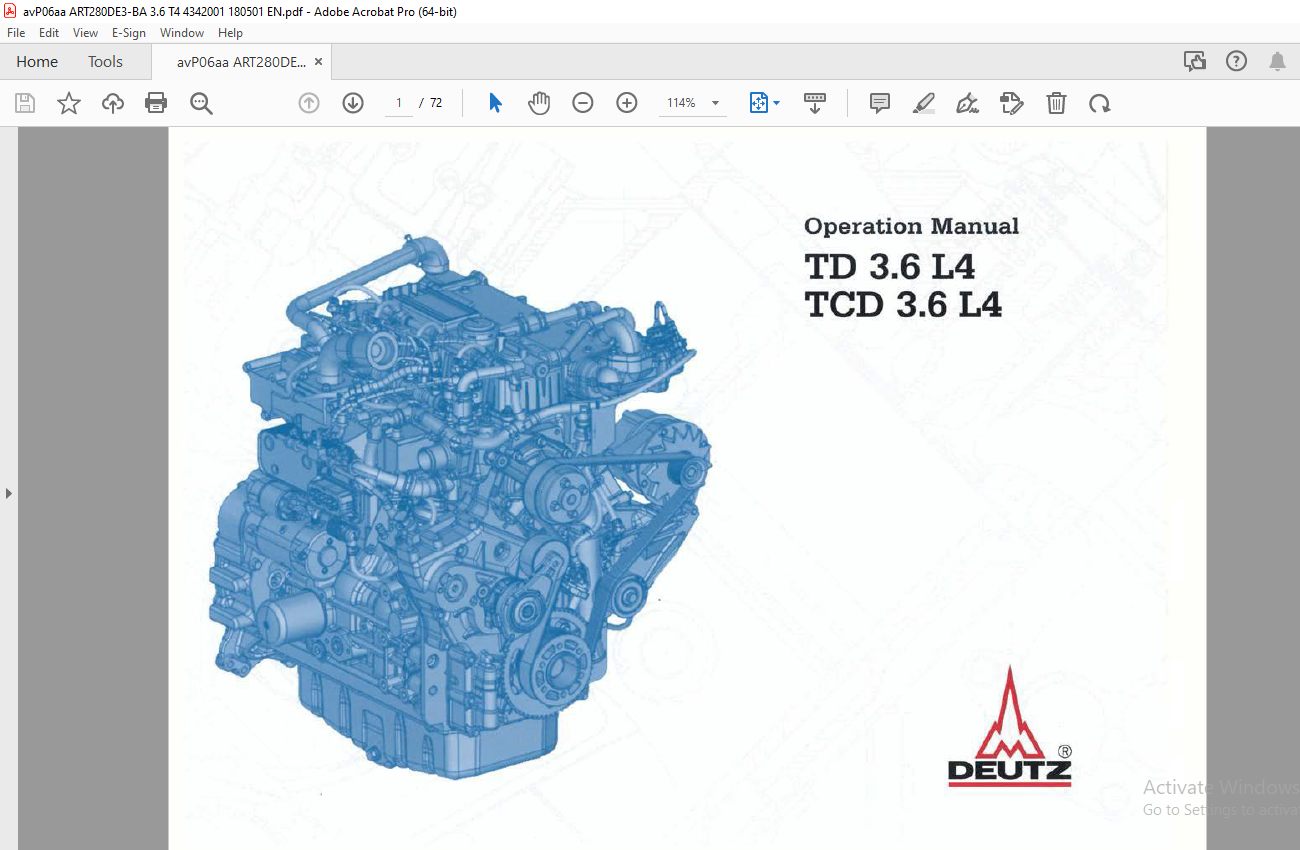Open the notifications bell

click(x=1277, y=61)
